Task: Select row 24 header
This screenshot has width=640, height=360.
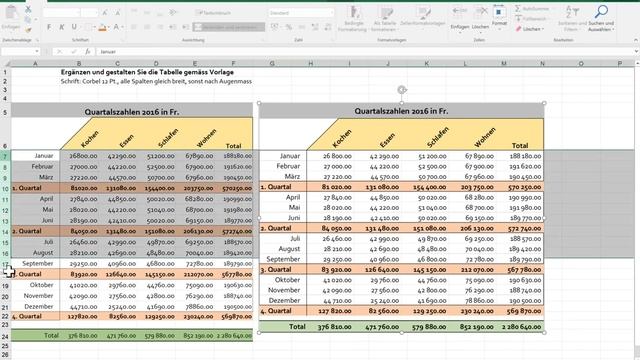Action: tap(5, 336)
